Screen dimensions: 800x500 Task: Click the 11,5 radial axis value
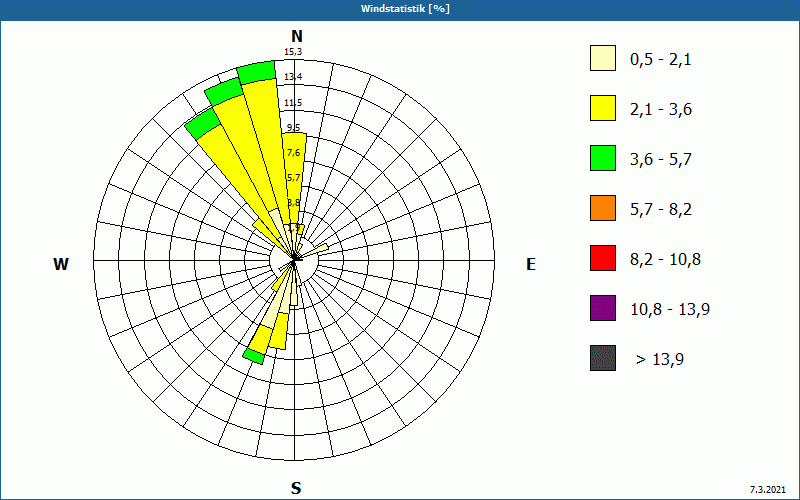pos(293,103)
